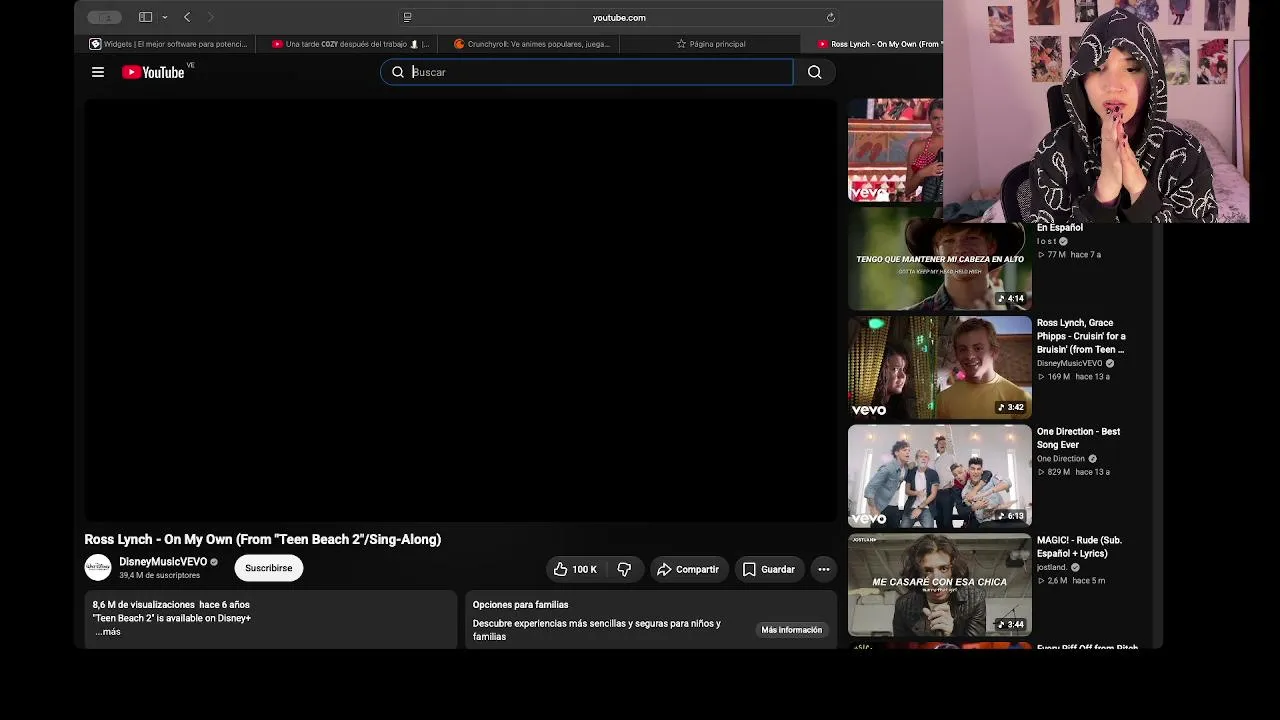This screenshot has height=720, width=1280.
Task: Dislike the video with thumbs-down
Action: [x=624, y=569]
